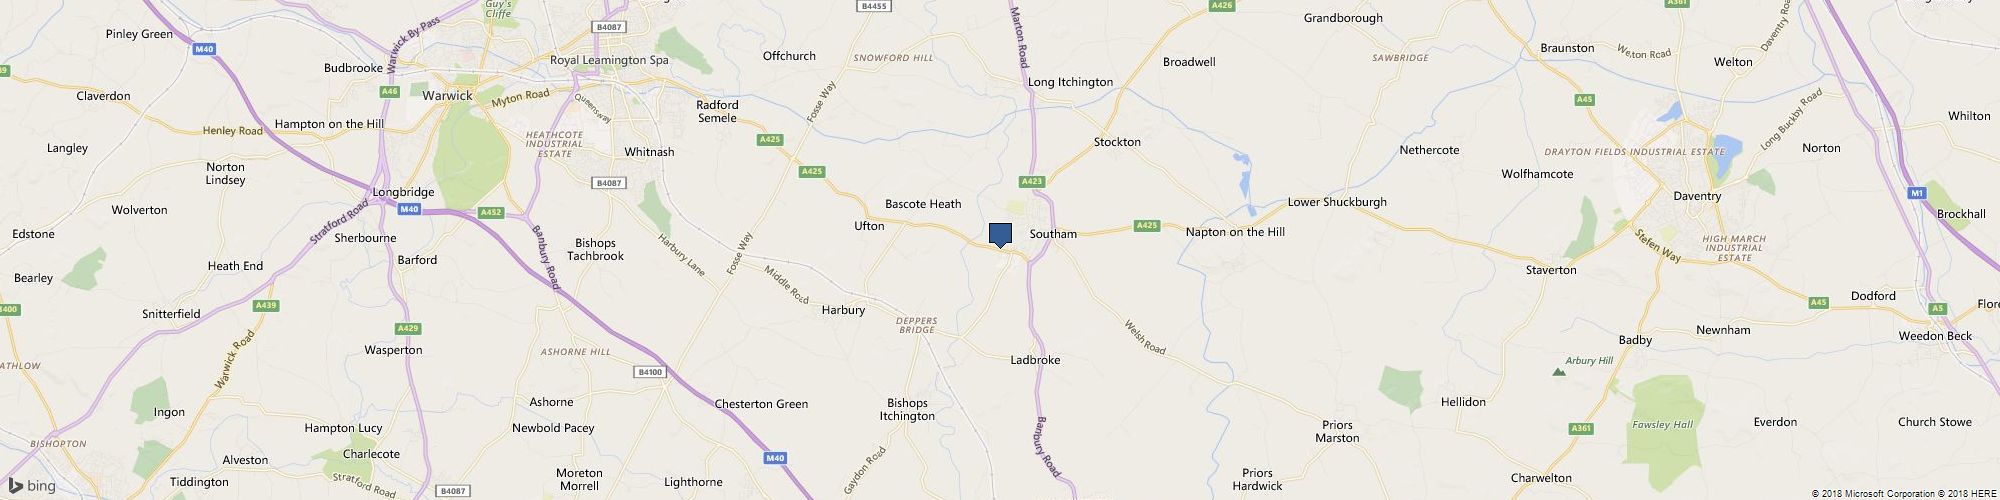This screenshot has height=500, width=2000.
Task: Click the A361 shield near Charwelton
Action: point(1581,429)
